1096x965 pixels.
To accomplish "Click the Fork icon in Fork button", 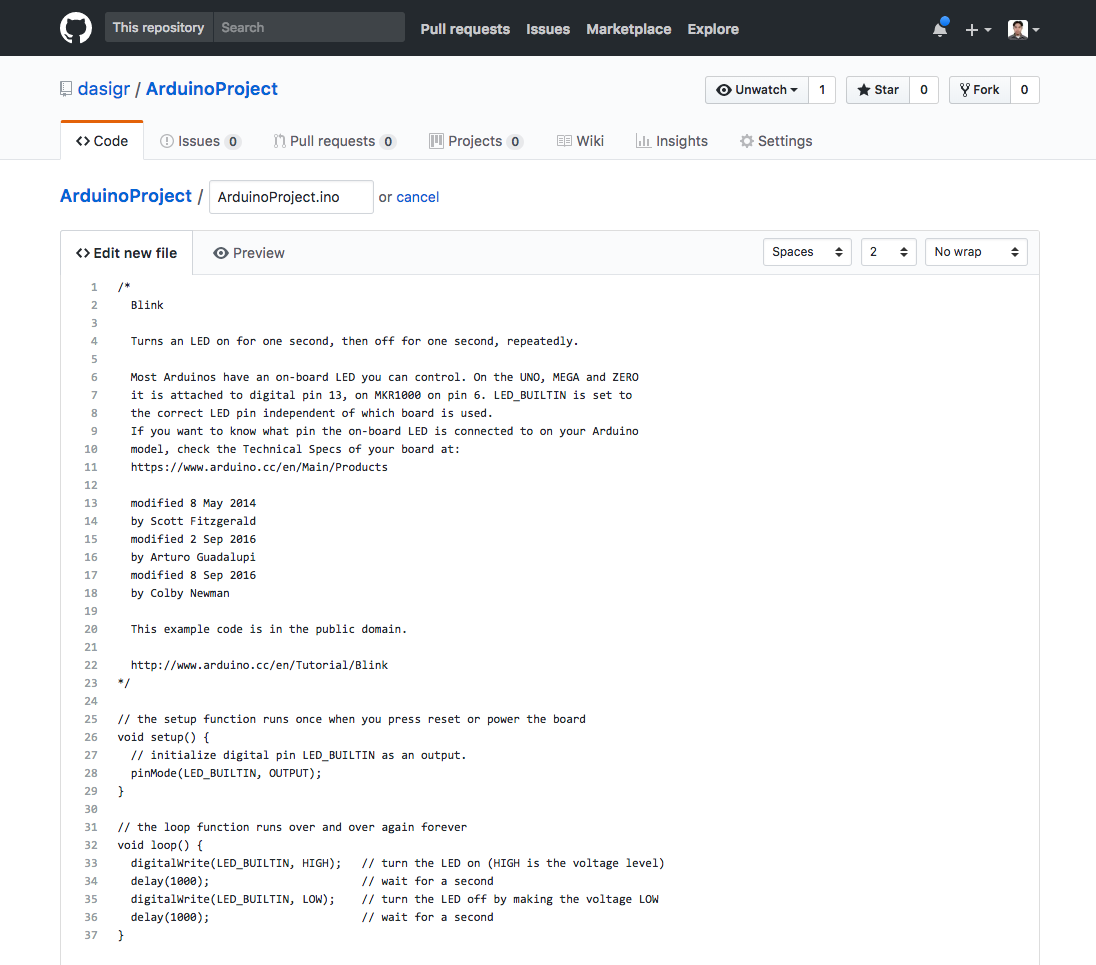I will click(x=965, y=89).
